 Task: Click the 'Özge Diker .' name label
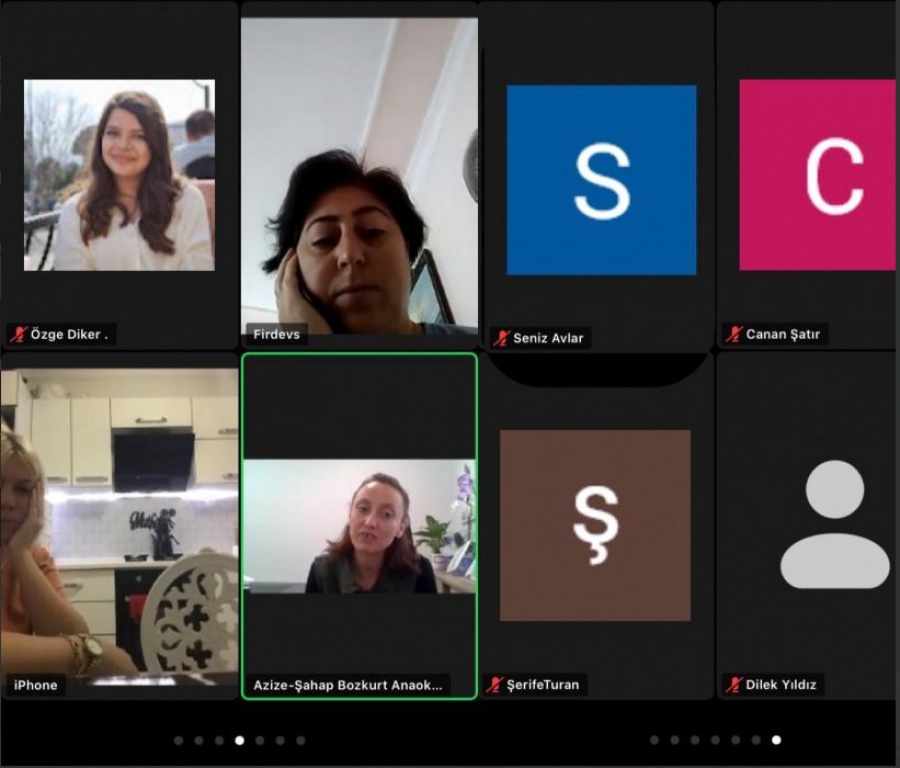(69, 334)
